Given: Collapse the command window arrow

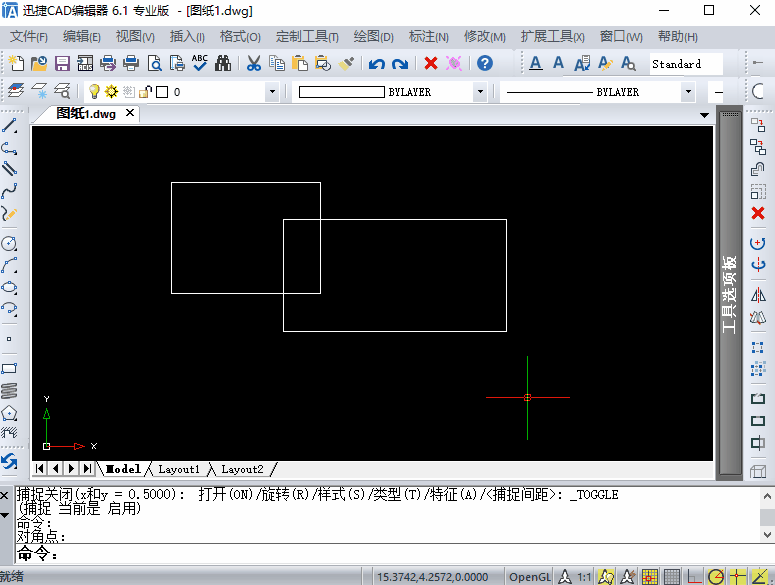Looking at the screenshot, I should coord(5,515).
